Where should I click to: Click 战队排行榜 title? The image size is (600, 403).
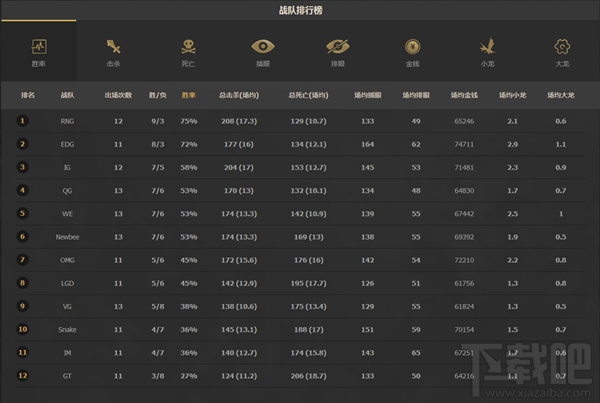point(300,10)
